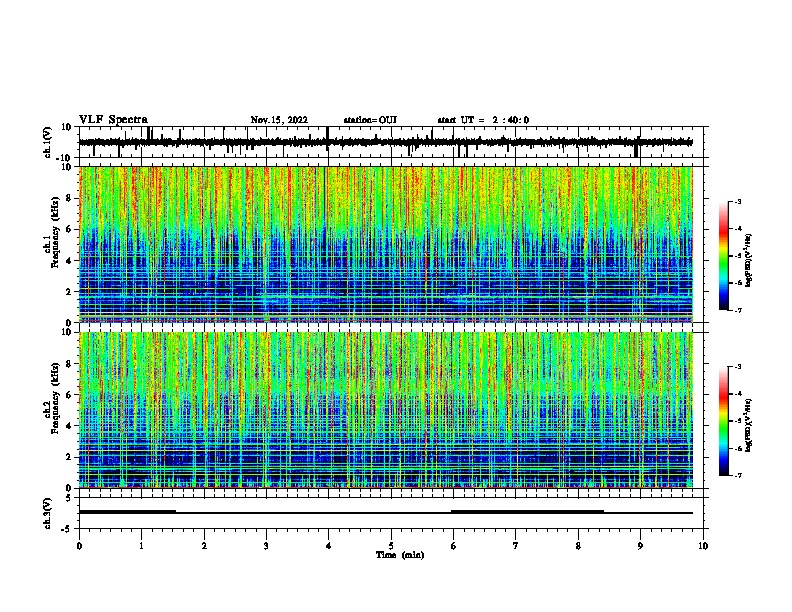This screenshot has width=792, height=612.
Task: Click the "-7" label on ch.1 colorbar
Action: [x=737, y=310]
